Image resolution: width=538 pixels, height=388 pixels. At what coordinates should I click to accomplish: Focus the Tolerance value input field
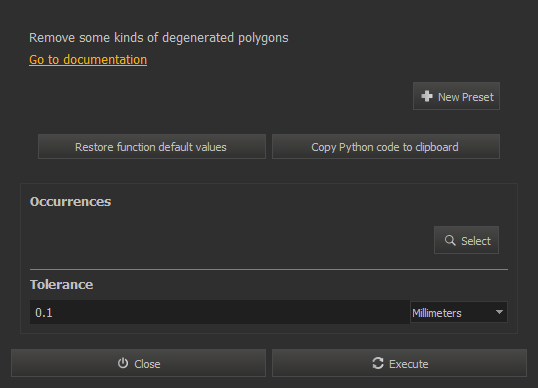[x=220, y=312]
